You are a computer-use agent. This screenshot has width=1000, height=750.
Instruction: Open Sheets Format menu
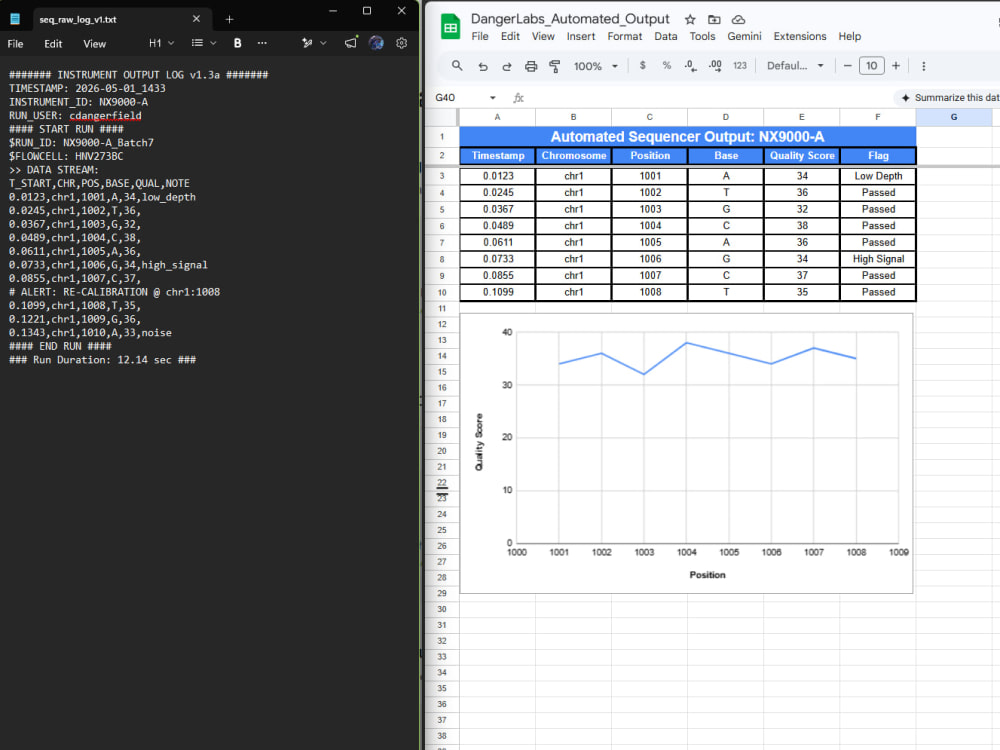(x=624, y=36)
